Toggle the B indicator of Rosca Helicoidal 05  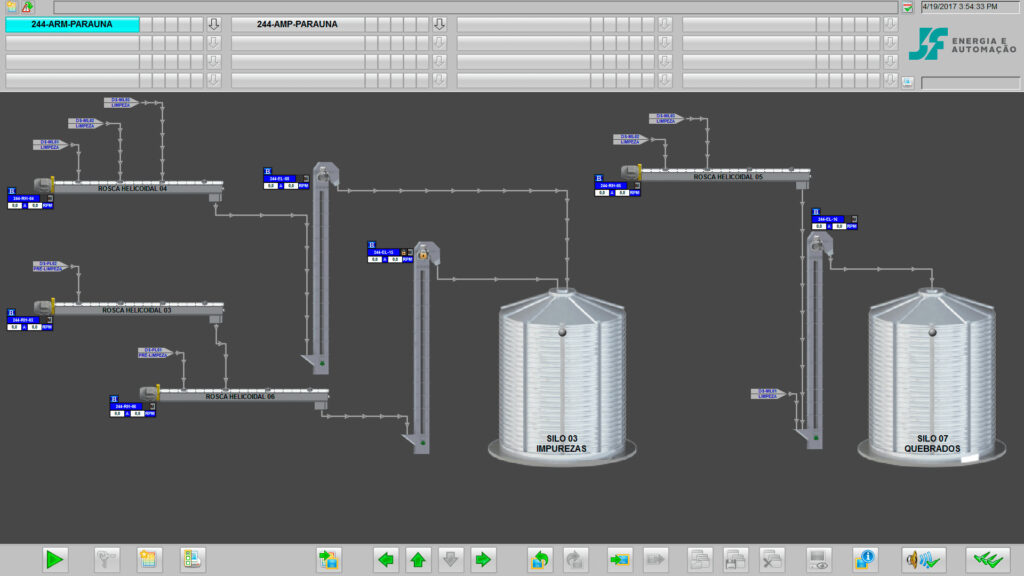click(x=599, y=178)
